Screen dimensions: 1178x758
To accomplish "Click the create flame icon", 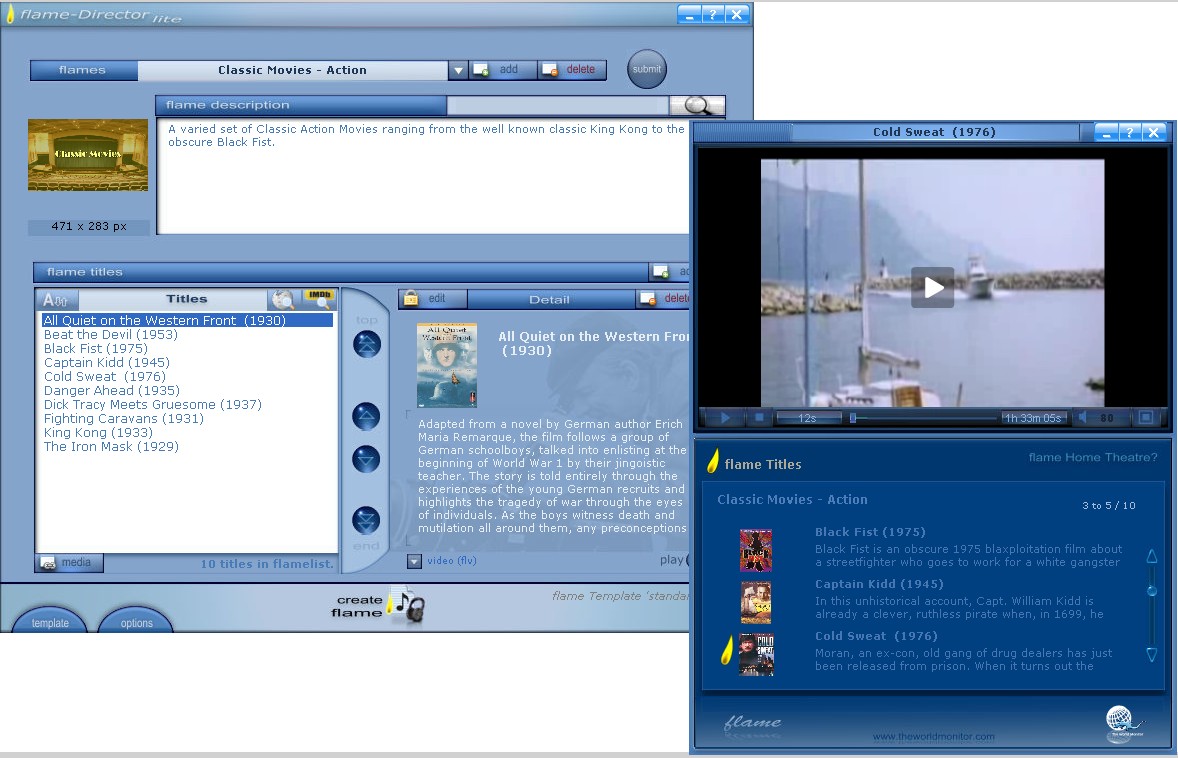I will 406,604.
